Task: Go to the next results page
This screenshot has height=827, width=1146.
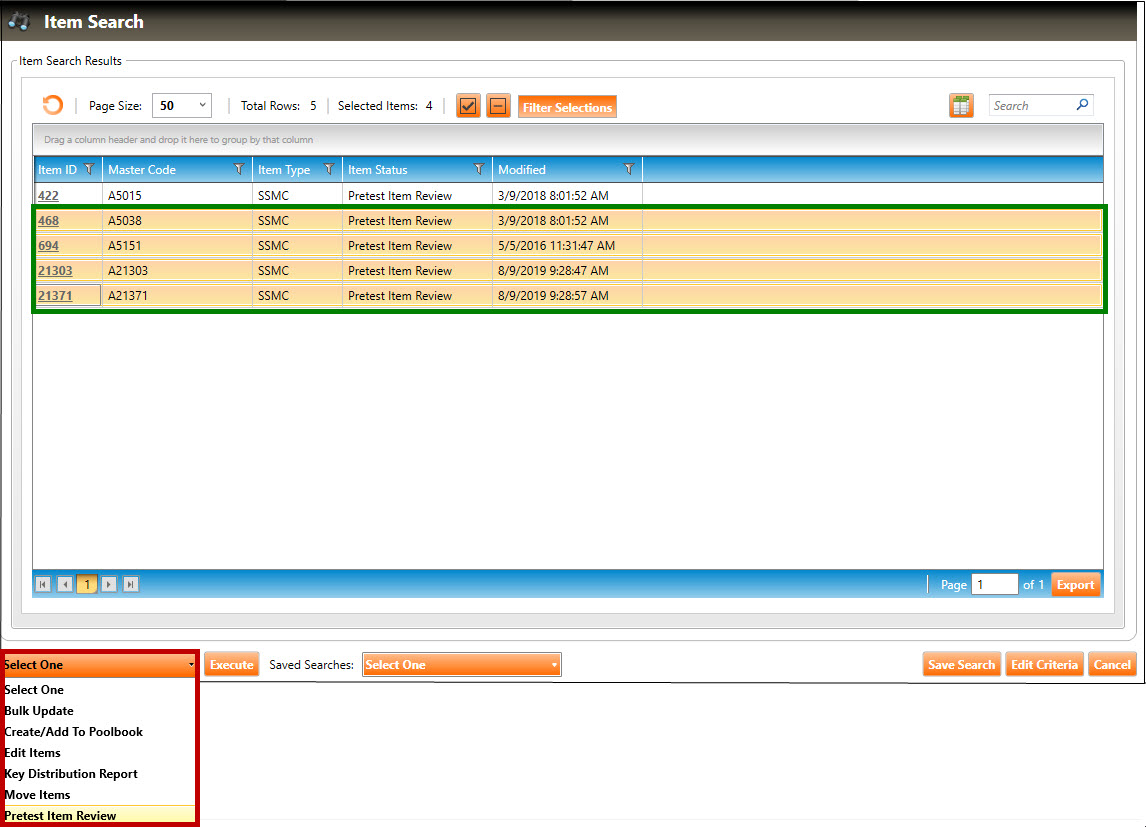Action: 109,585
